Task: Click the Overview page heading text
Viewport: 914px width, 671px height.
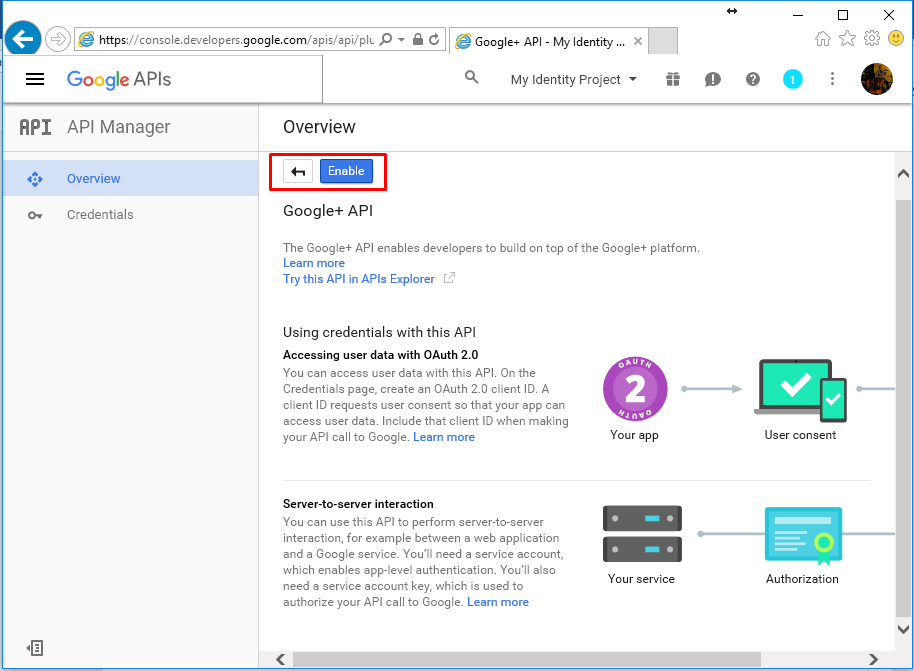Action: click(x=319, y=127)
